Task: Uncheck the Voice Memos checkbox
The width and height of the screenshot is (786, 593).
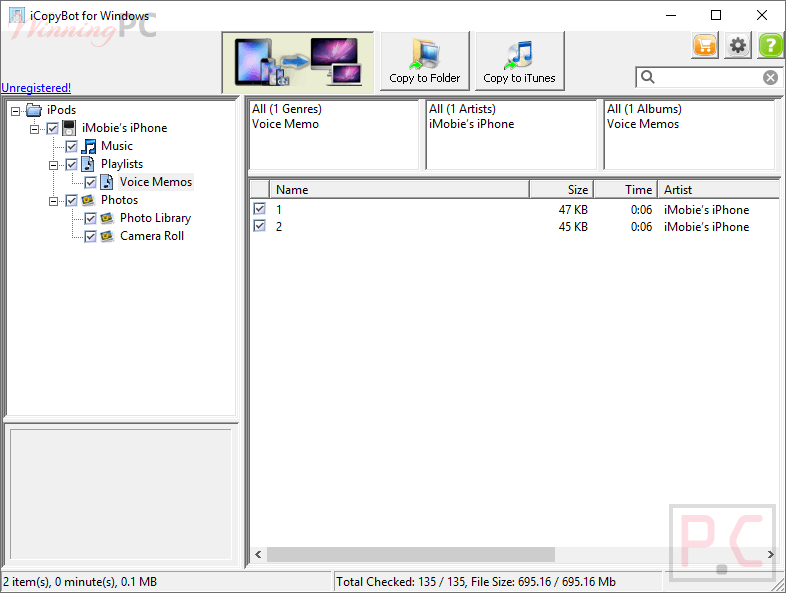Action: pyautogui.click(x=90, y=182)
